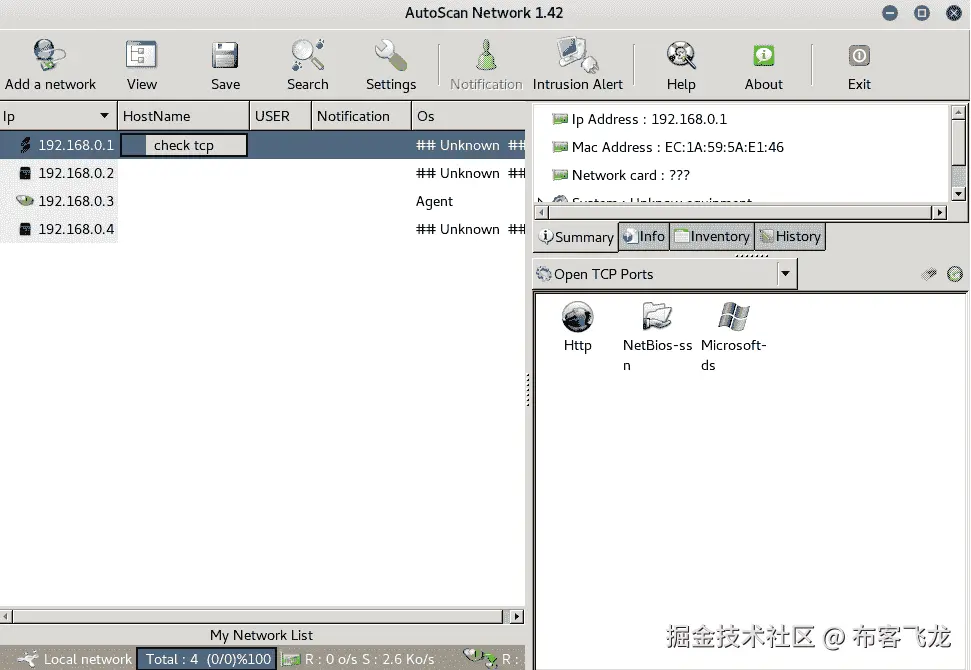The width and height of the screenshot is (971, 670).
Task: Click agent icon for 192.168.0.3
Action: click(25, 201)
